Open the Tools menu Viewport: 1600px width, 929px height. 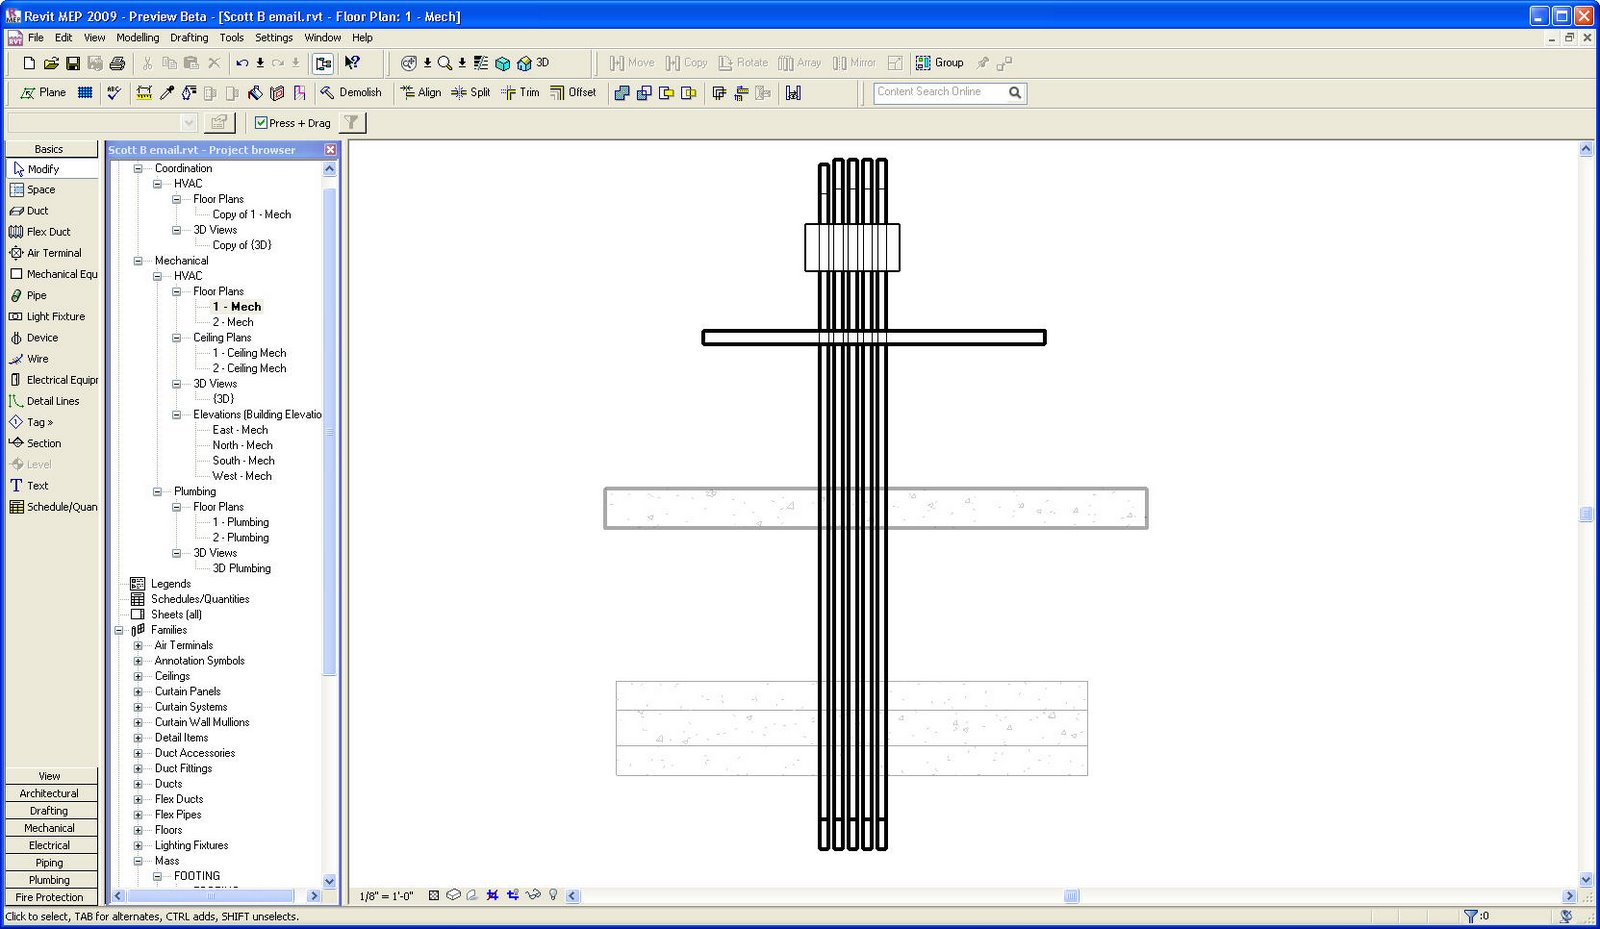[232, 38]
